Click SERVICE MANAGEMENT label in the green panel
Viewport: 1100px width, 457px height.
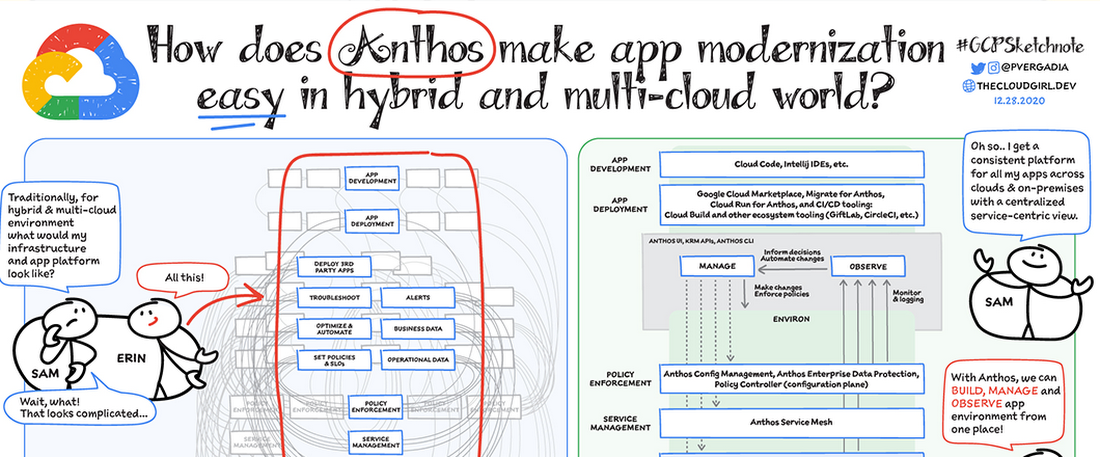[x=619, y=423]
